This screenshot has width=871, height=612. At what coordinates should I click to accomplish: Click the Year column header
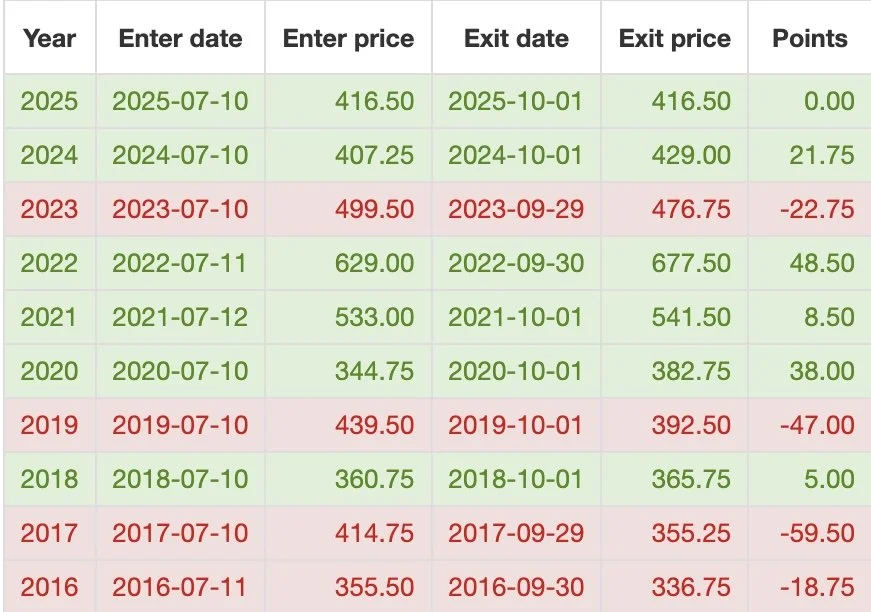coord(49,39)
